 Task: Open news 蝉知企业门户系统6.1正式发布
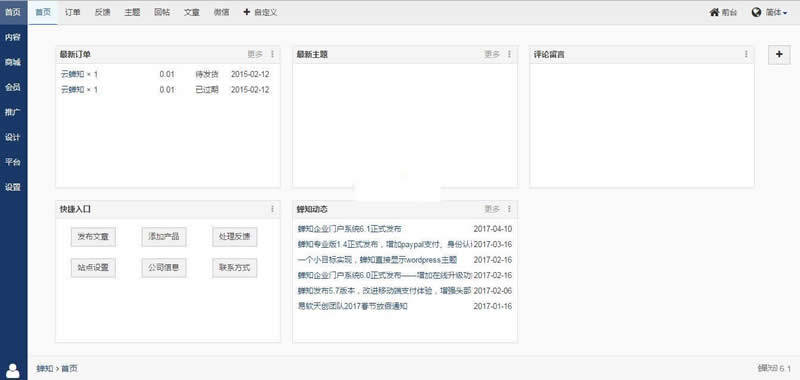coord(349,229)
